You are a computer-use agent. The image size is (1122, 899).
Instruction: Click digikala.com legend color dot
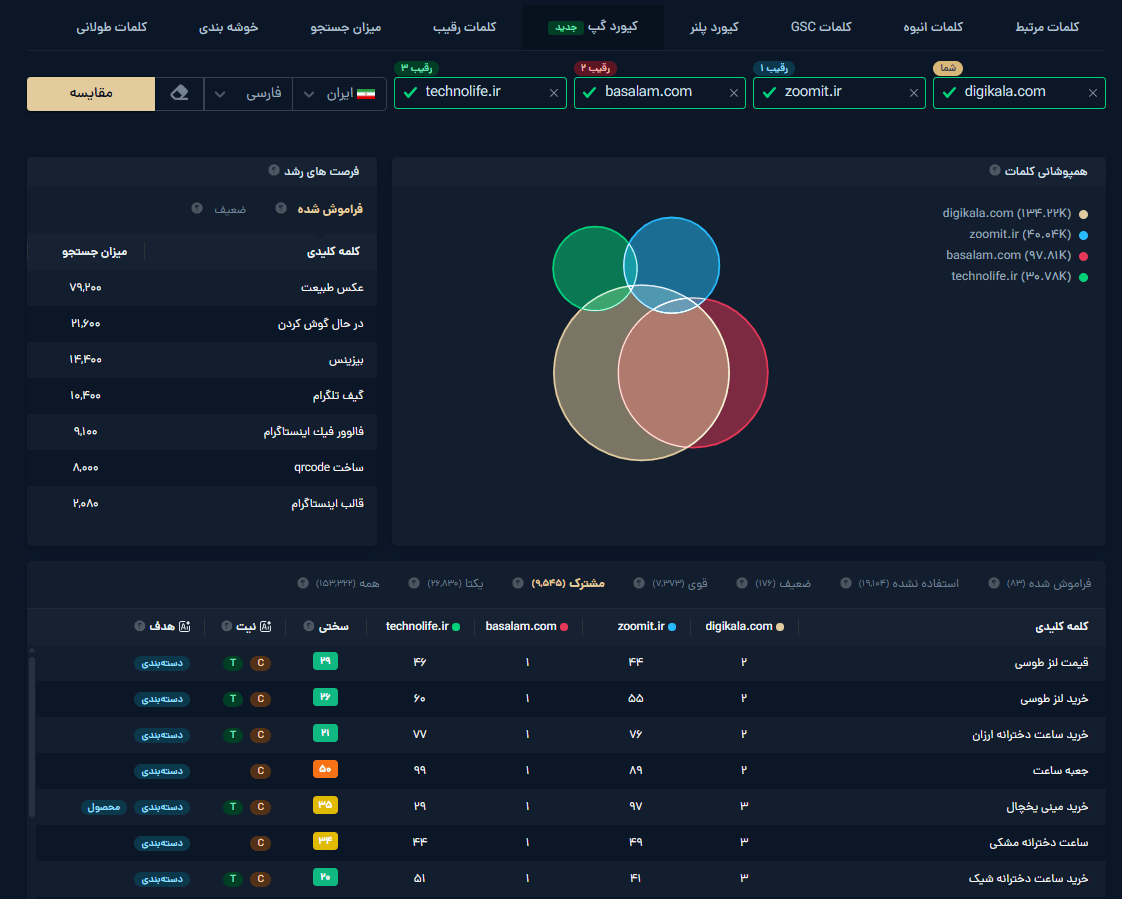[1083, 214]
